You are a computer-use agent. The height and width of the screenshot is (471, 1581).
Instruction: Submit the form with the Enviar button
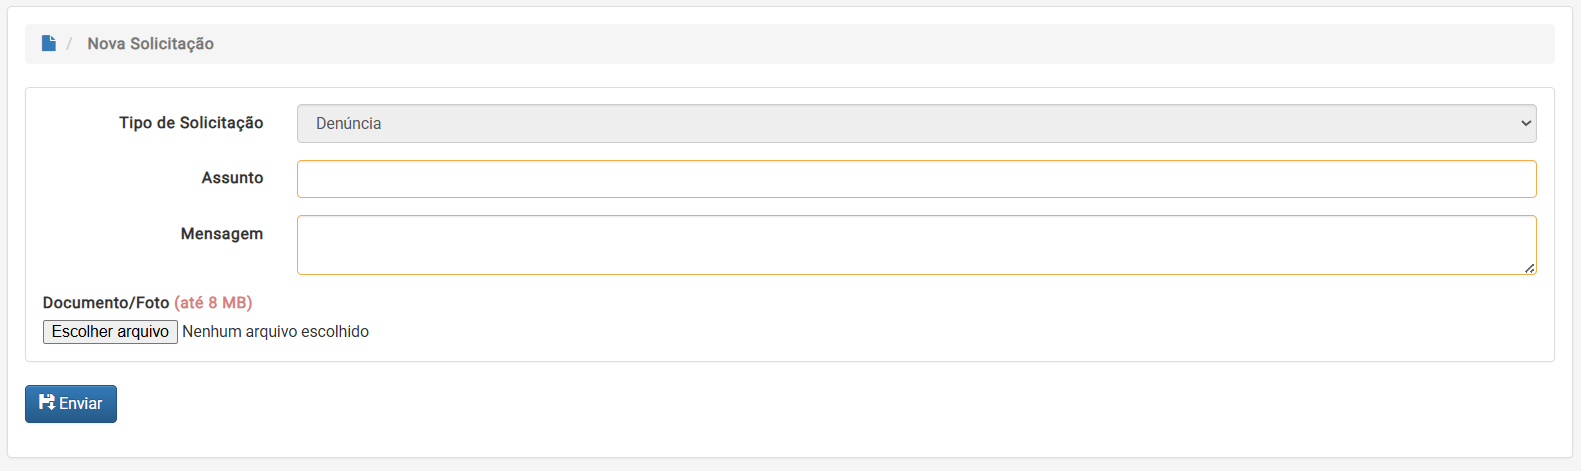pyautogui.click(x=71, y=404)
